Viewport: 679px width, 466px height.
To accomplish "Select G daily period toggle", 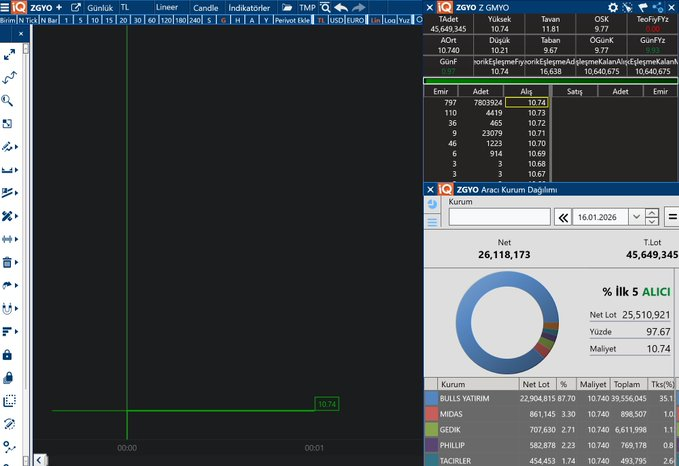I will (x=223, y=20).
